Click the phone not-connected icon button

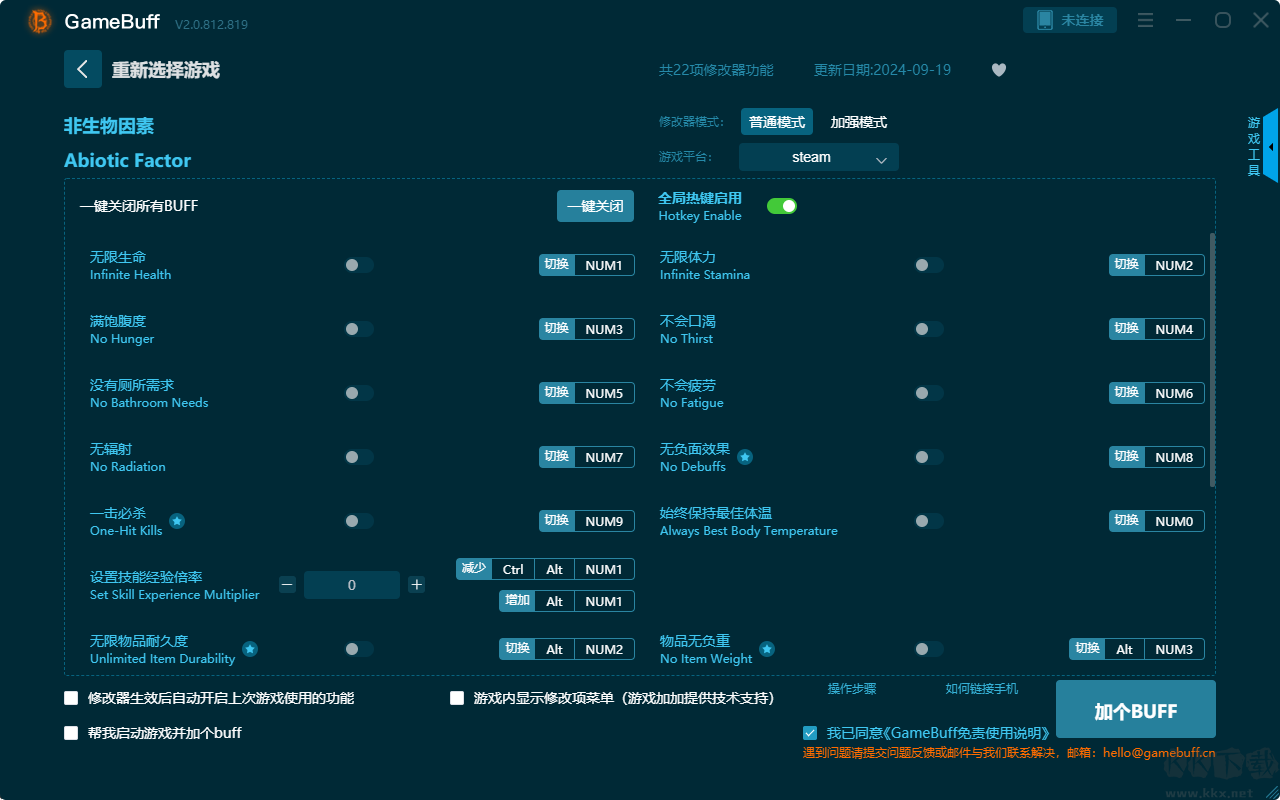pos(1044,20)
